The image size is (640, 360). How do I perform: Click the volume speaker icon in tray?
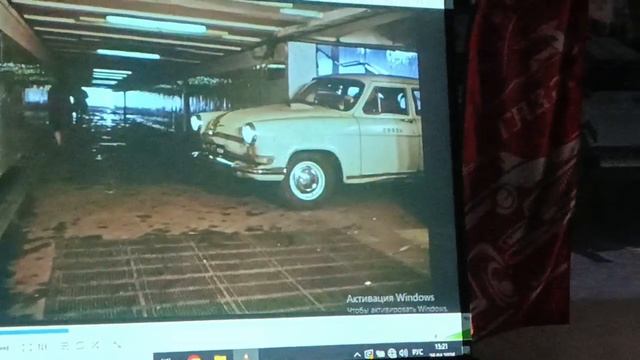pyautogui.click(x=404, y=353)
